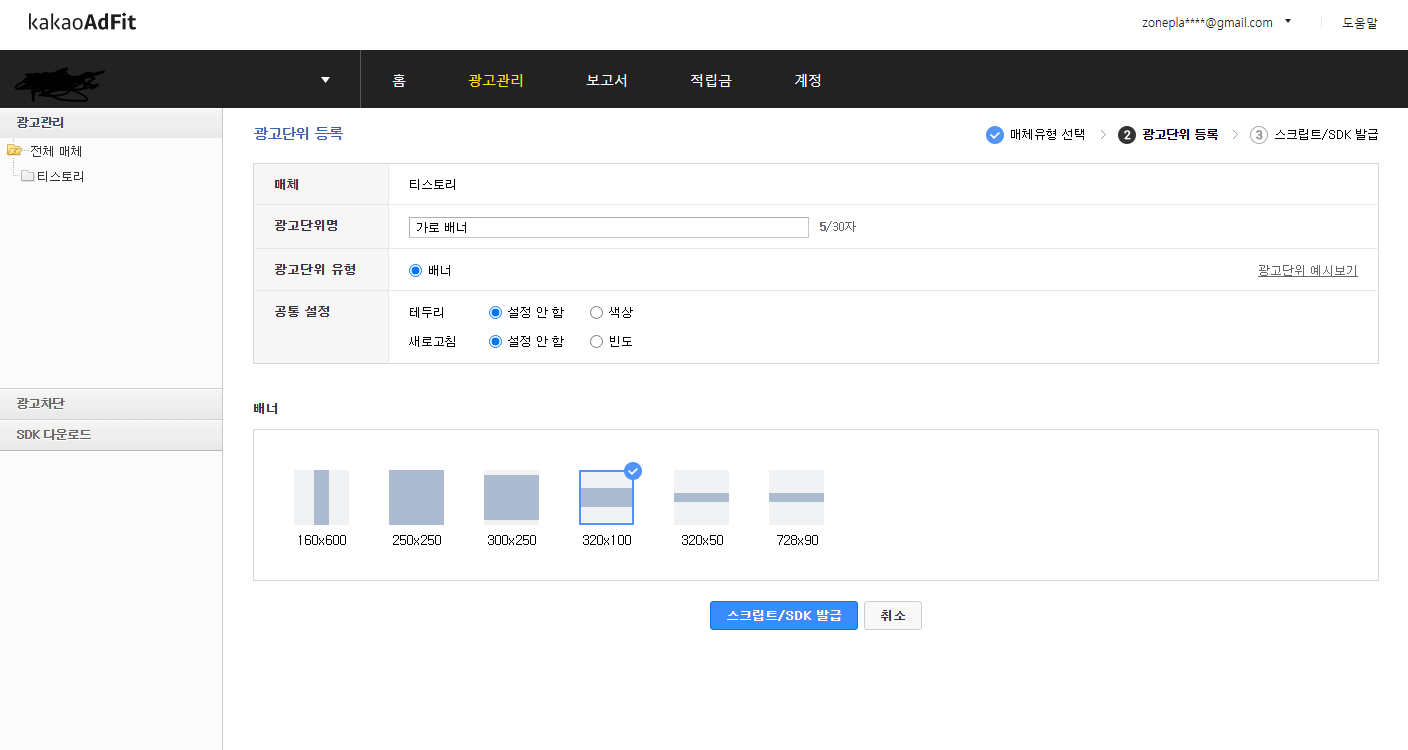Screen dimensions: 1408x750
Task: Select the 티스토리 tree item
Action: (61, 176)
